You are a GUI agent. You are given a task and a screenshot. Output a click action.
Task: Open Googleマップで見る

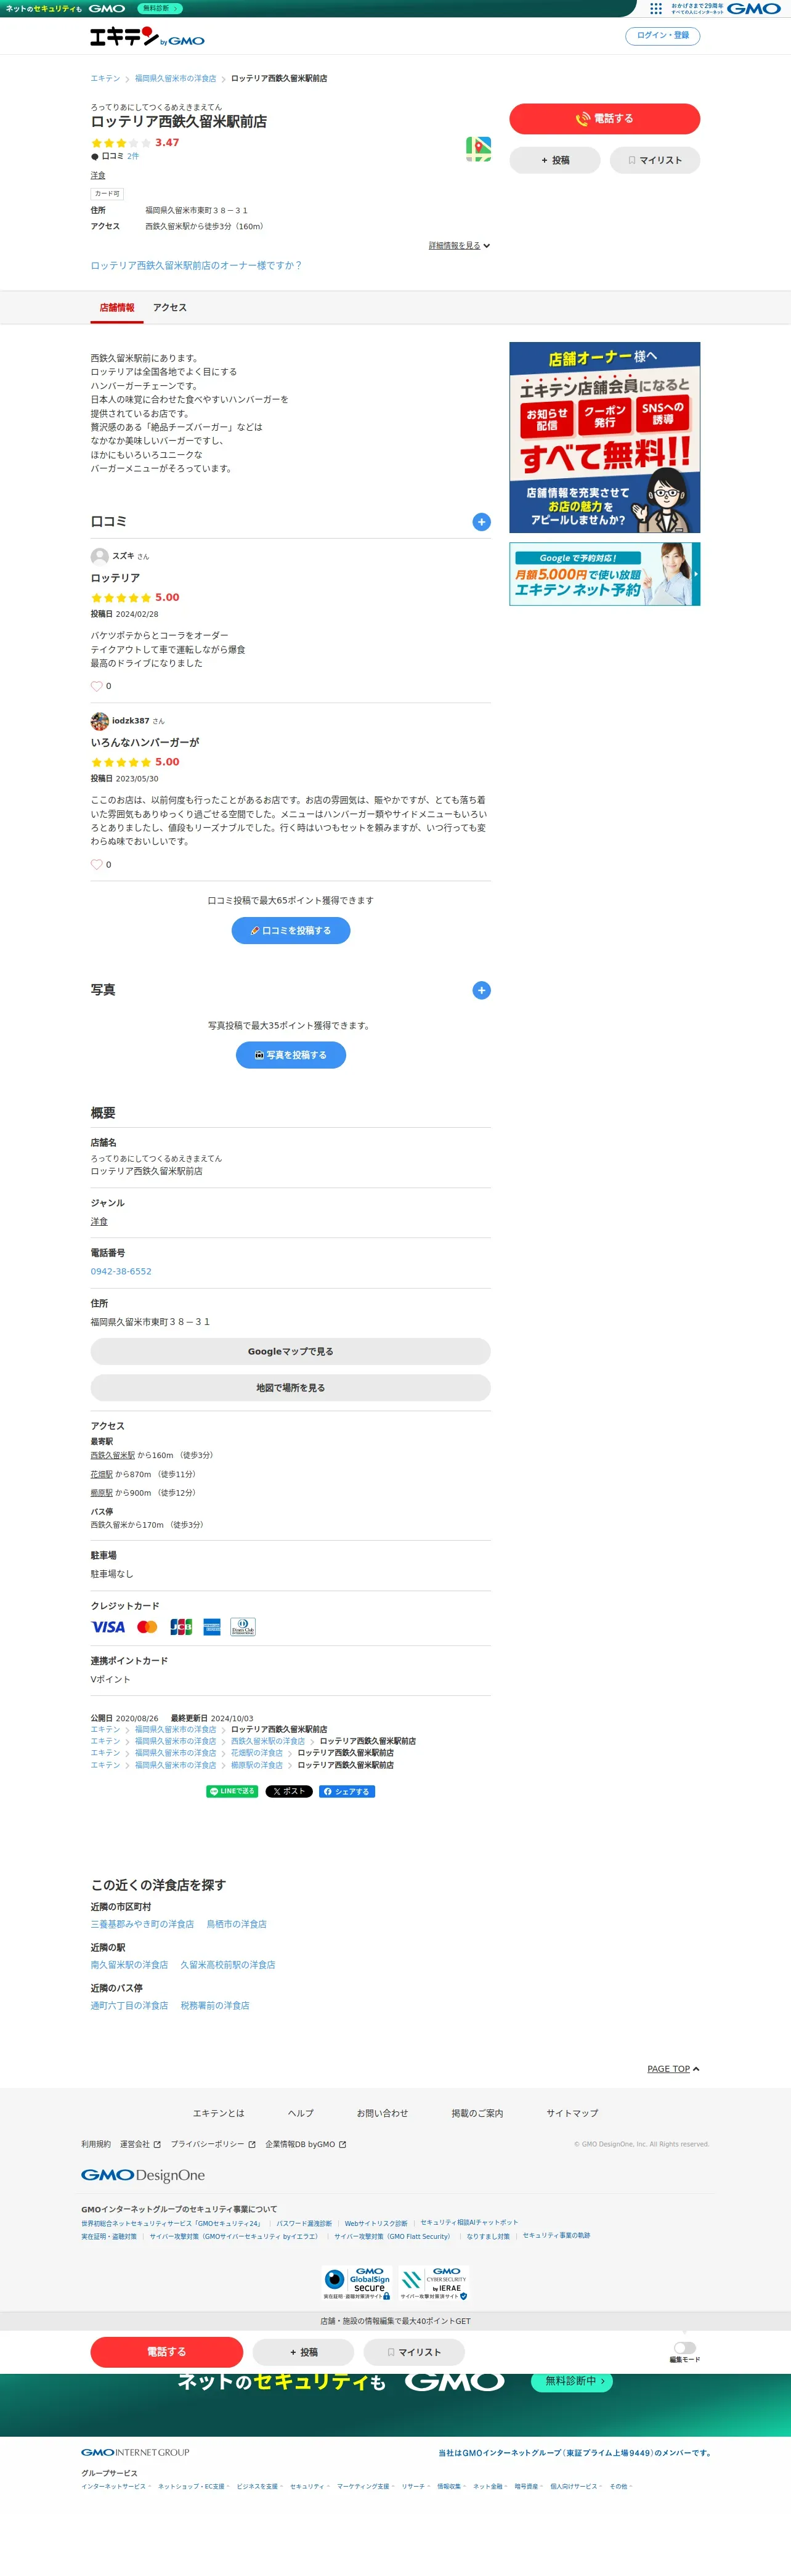pos(290,1352)
